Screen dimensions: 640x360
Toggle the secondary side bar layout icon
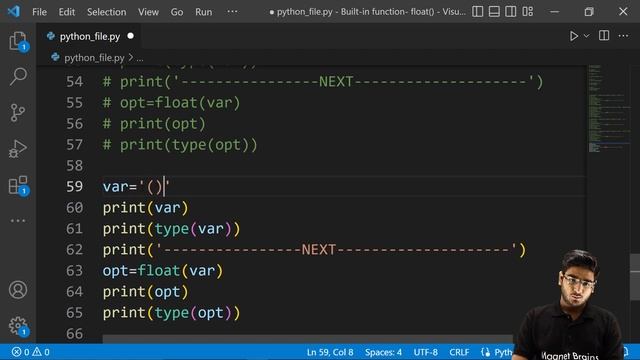511,11
